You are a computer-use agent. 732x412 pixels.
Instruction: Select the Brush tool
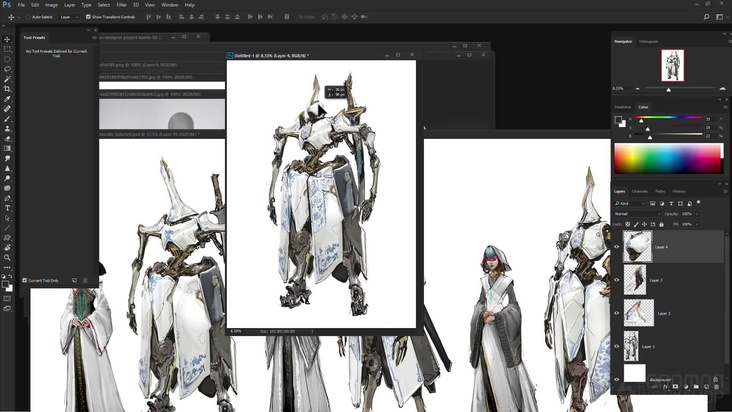click(7, 119)
